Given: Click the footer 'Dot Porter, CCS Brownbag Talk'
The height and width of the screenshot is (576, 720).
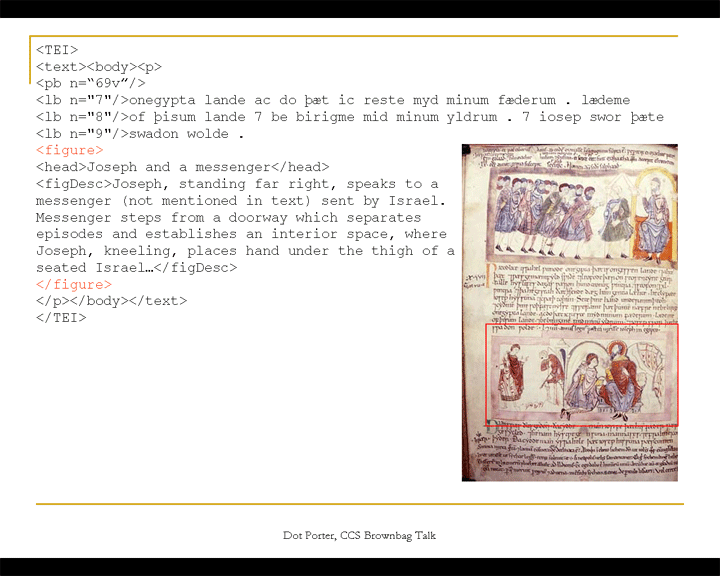Looking at the screenshot, I should pyautogui.click(x=359, y=536).
